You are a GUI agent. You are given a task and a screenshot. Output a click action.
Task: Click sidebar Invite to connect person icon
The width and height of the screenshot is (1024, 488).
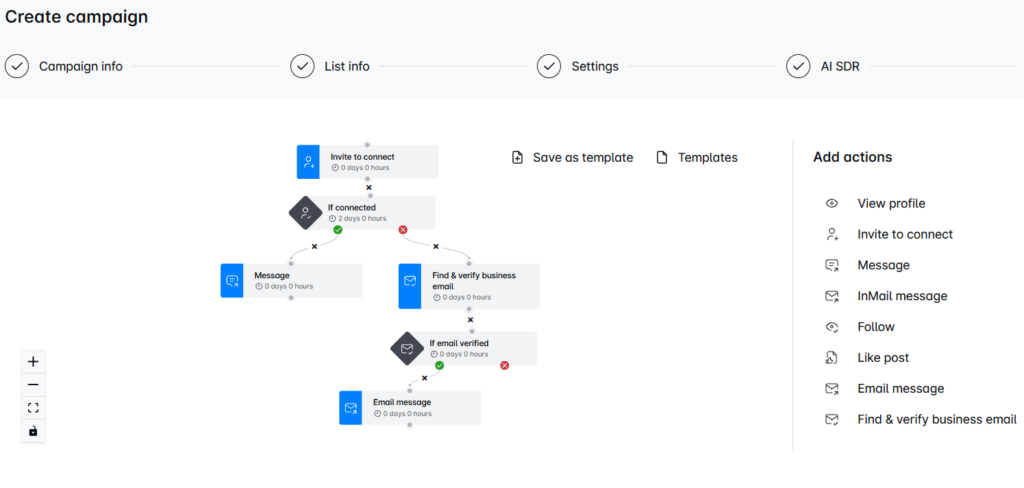[831, 234]
